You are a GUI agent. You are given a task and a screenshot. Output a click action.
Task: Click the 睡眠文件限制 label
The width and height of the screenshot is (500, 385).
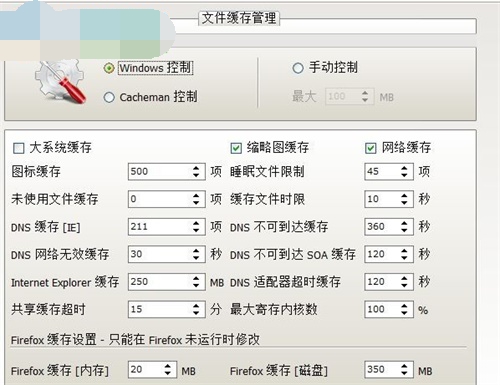(x=267, y=172)
